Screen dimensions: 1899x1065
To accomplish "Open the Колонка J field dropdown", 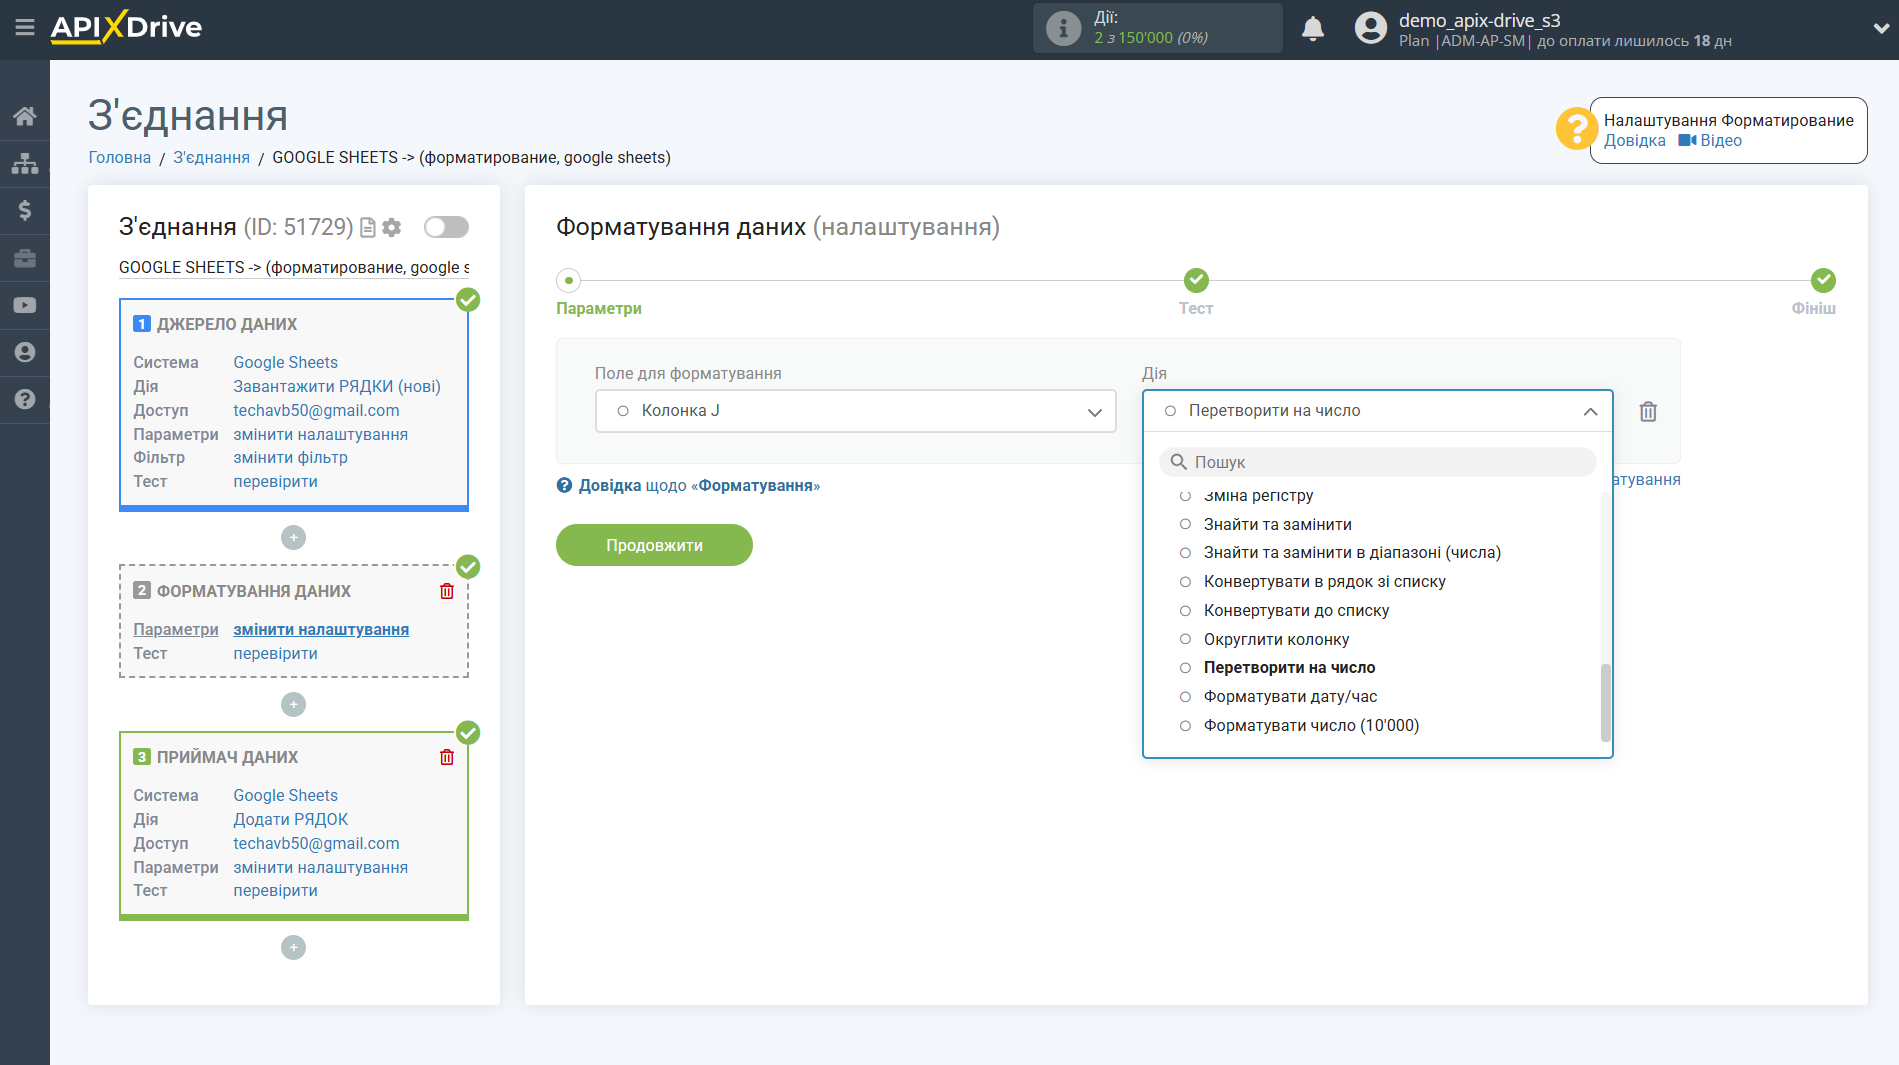I will tap(855, 411).
